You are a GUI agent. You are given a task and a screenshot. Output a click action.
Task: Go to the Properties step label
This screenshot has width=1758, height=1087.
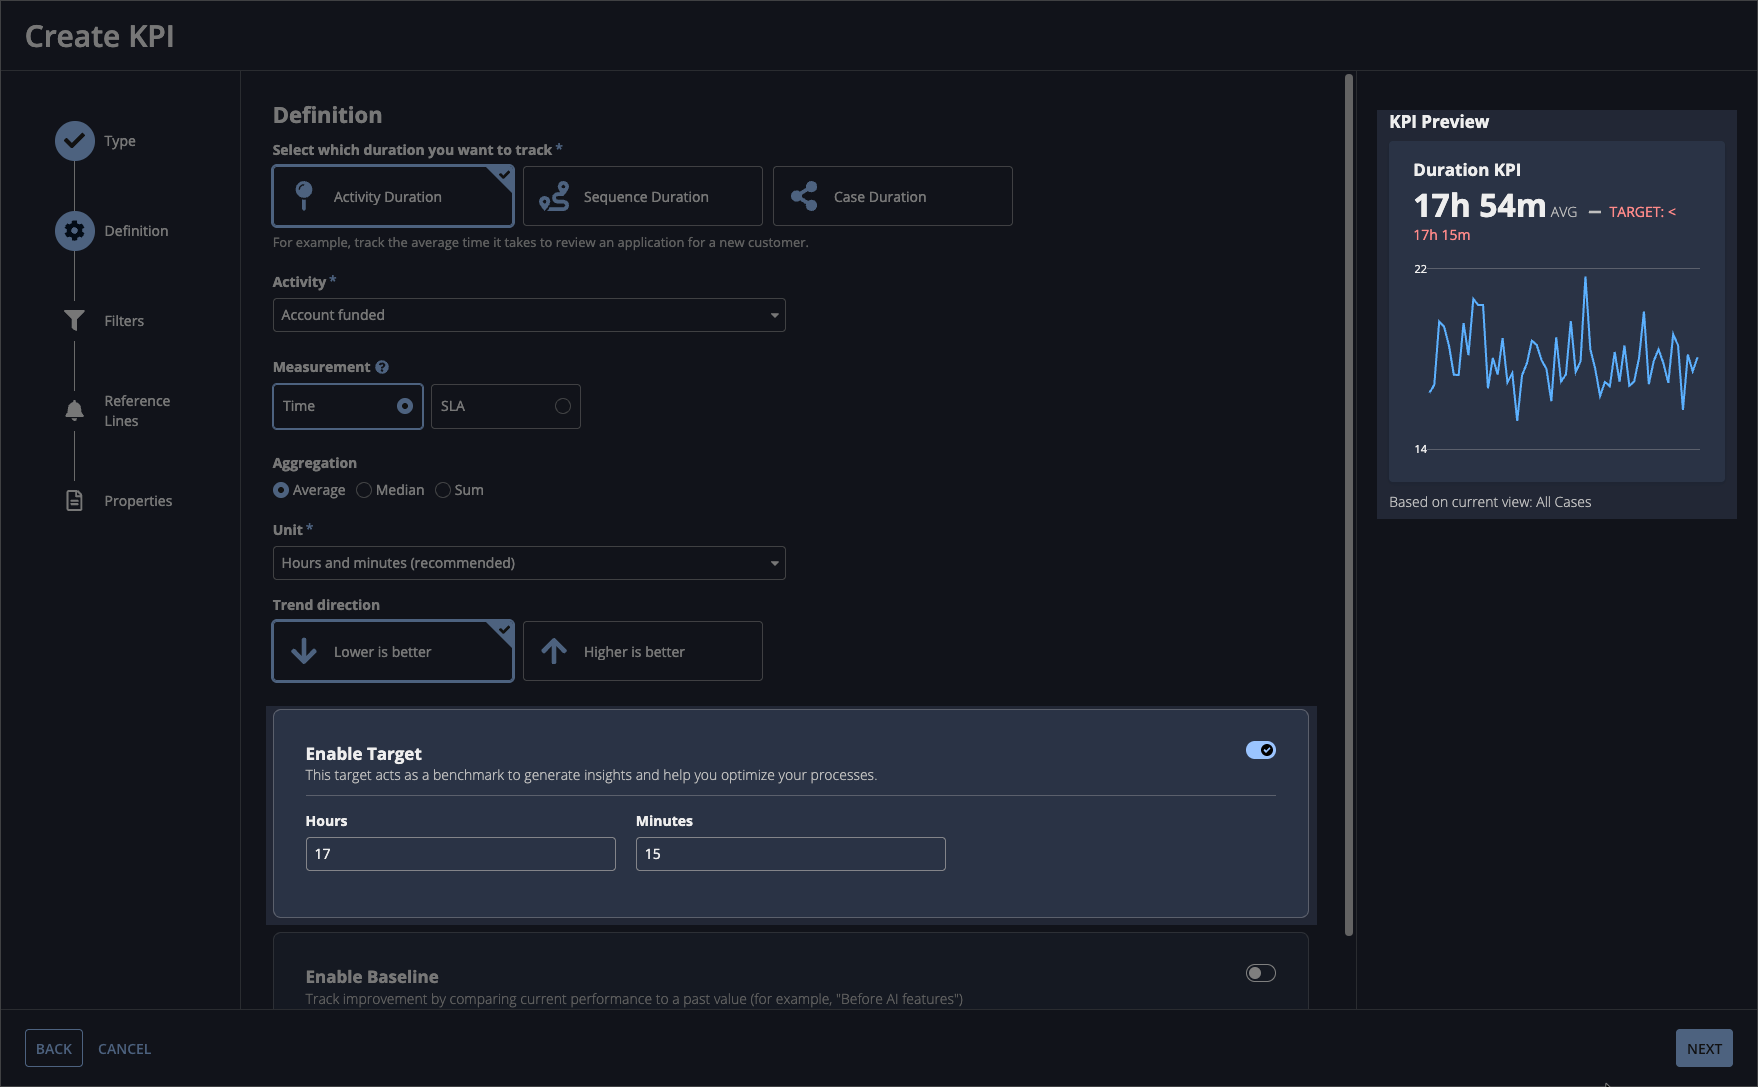[138, 501]
